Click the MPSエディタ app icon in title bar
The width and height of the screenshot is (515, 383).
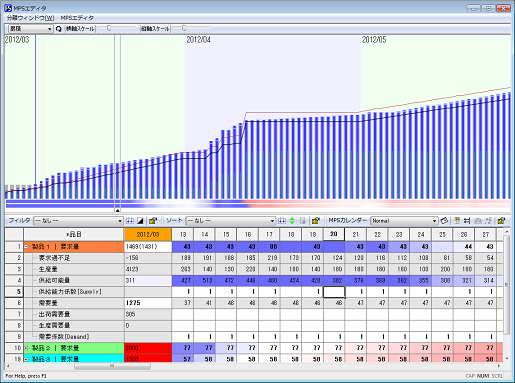coord(8,8)
